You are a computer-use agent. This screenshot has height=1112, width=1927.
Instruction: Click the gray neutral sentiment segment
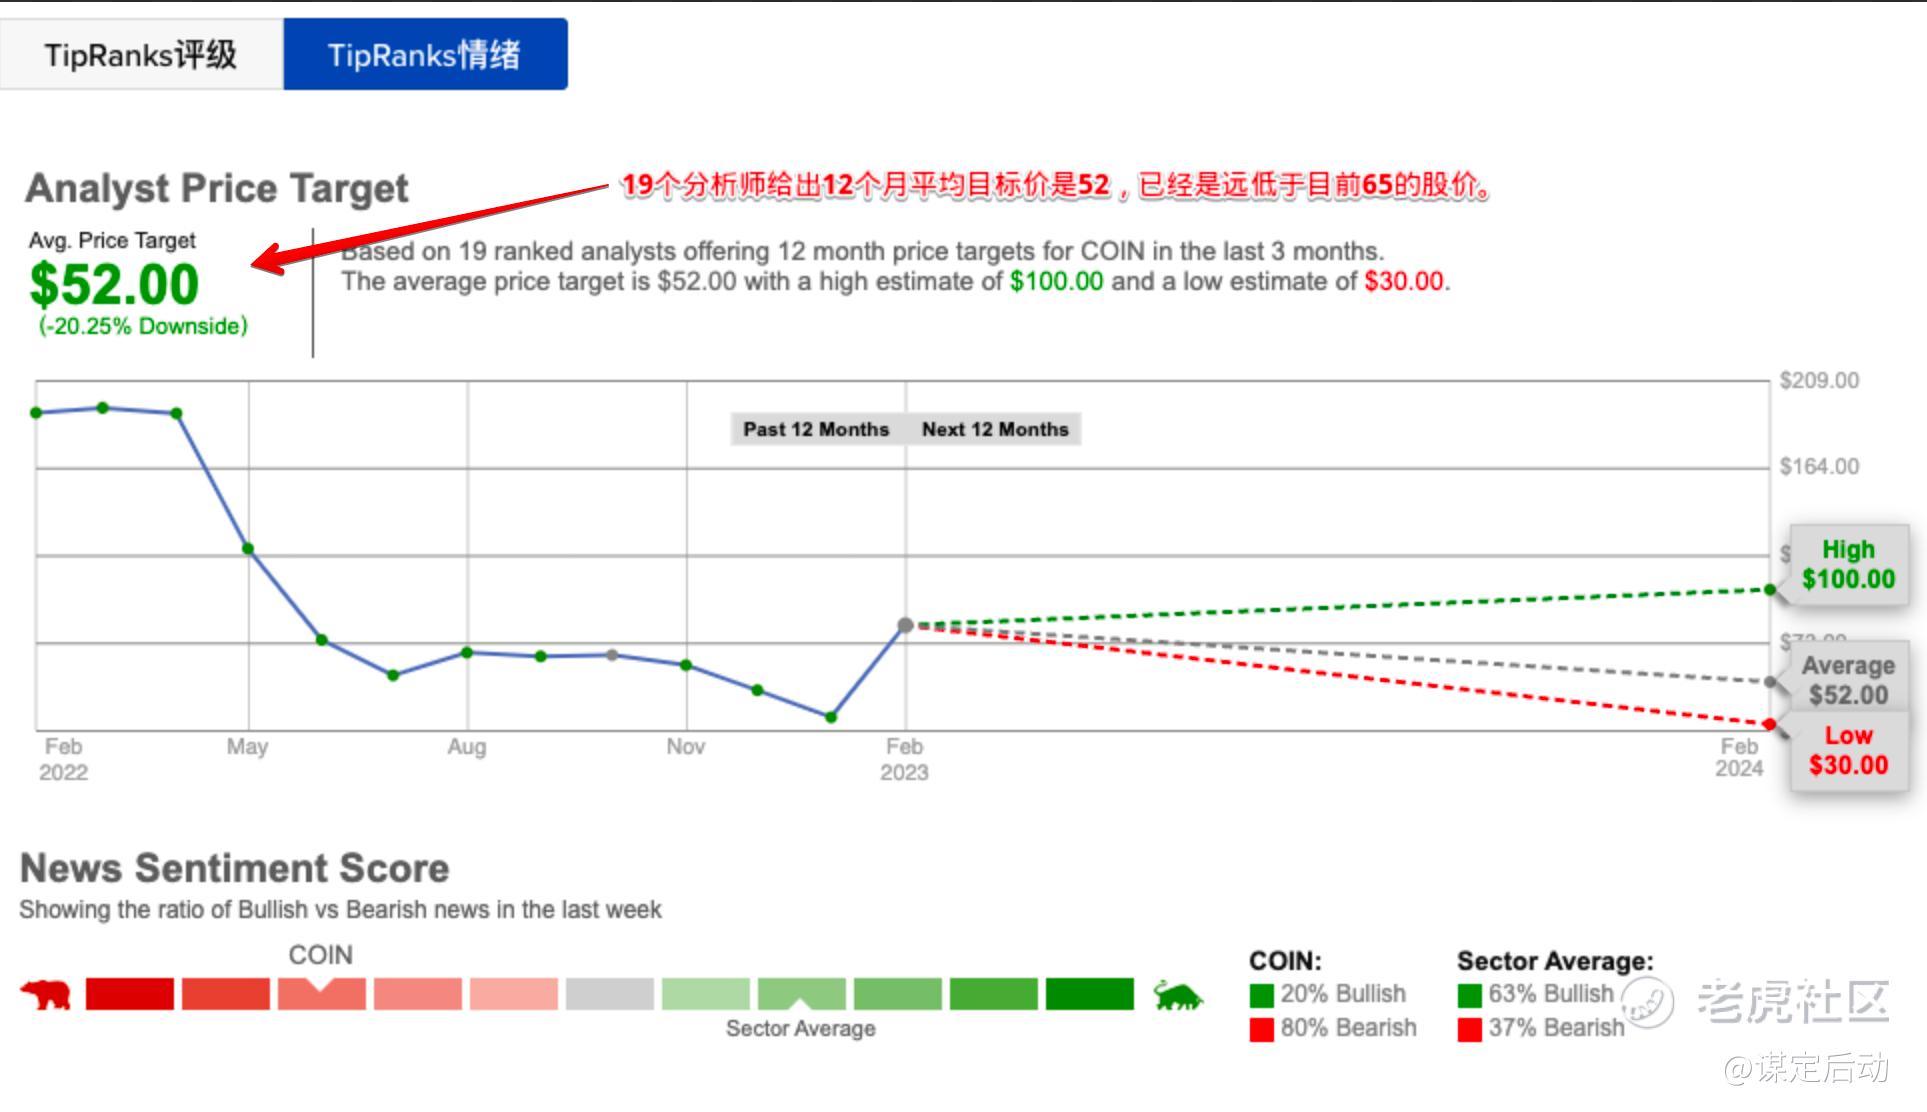click(x=610, y=994)
